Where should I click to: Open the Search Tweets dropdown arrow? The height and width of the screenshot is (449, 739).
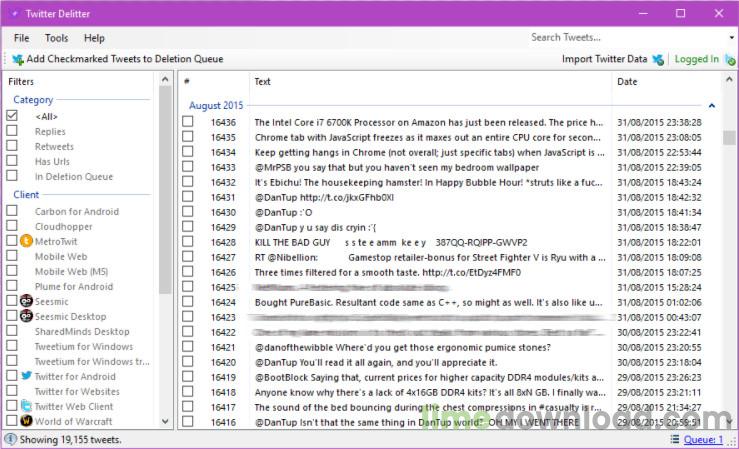coord(731,38)
